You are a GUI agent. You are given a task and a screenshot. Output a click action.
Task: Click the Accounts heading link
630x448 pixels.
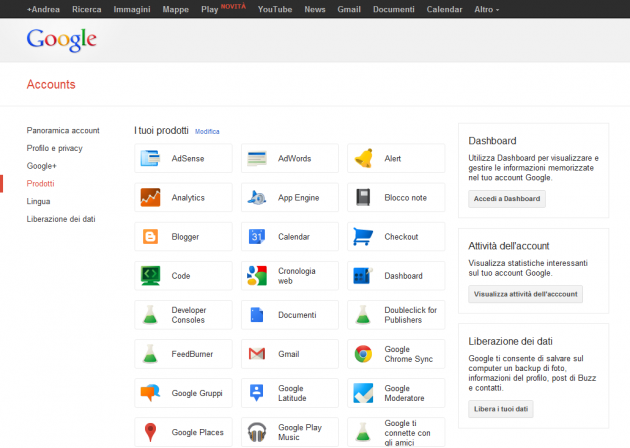click(x=51, y=84)
